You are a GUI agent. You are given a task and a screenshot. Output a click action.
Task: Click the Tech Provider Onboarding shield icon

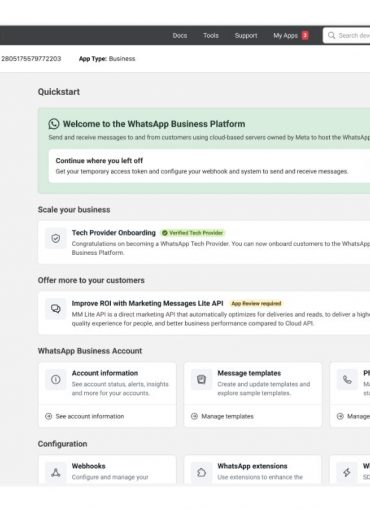click(56, 238)
